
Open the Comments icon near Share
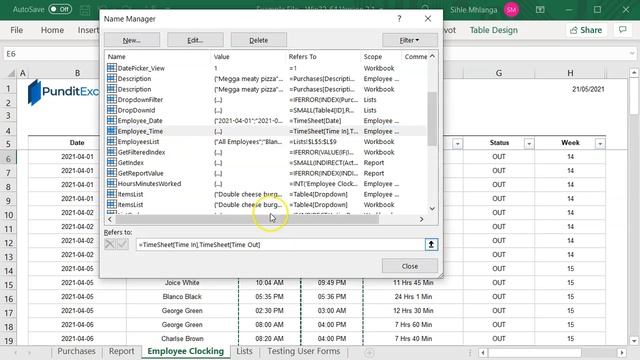click(622, 30)
